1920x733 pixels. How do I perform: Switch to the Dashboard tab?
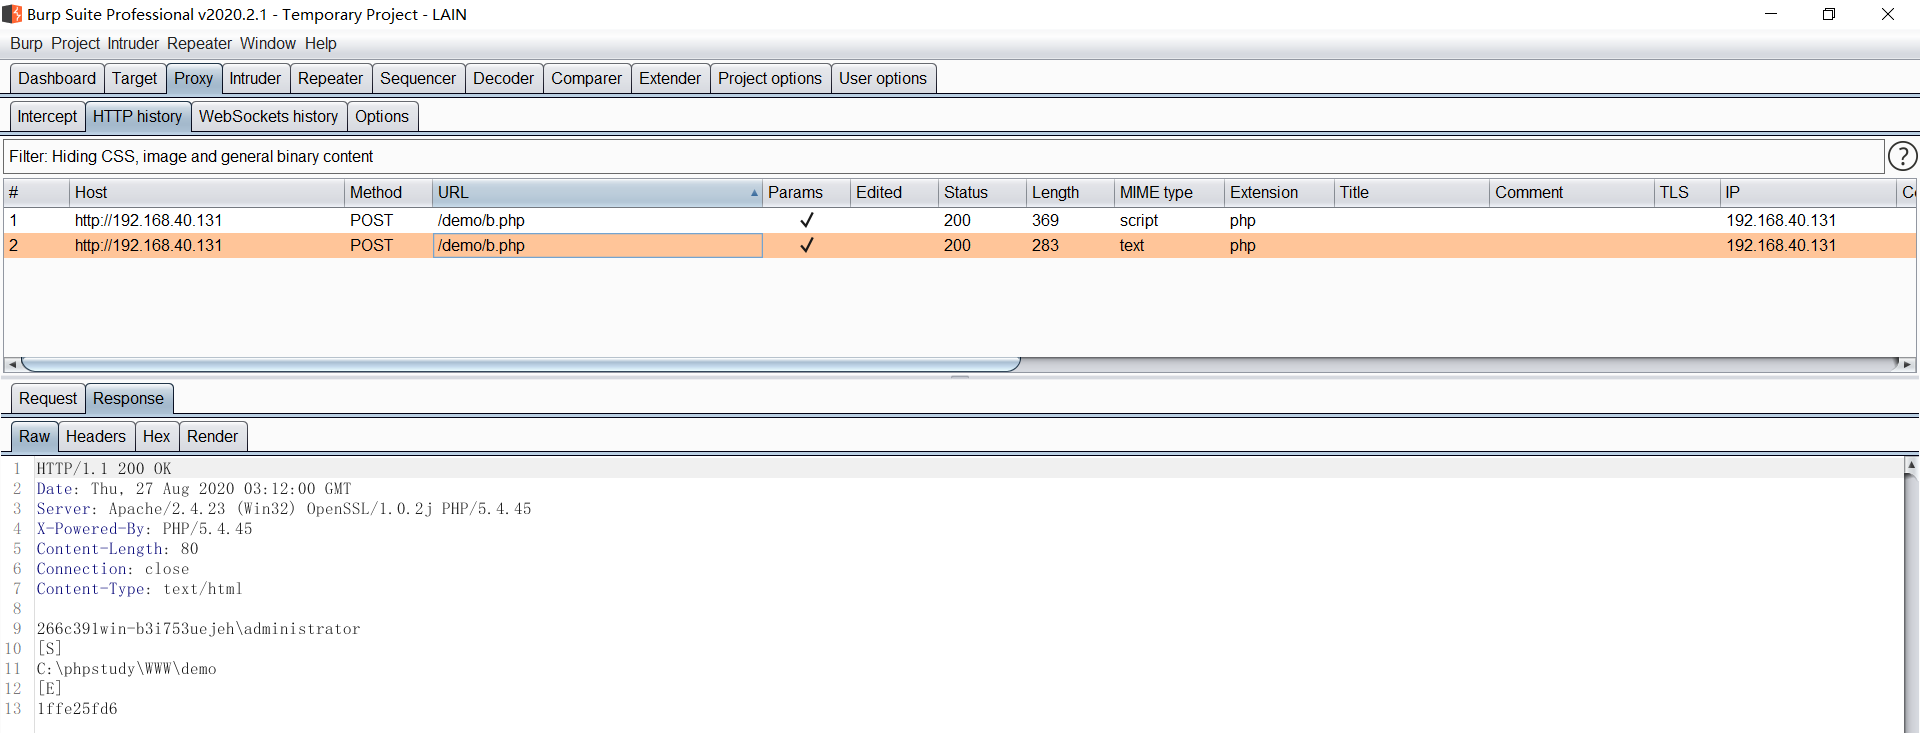(57, 78)
